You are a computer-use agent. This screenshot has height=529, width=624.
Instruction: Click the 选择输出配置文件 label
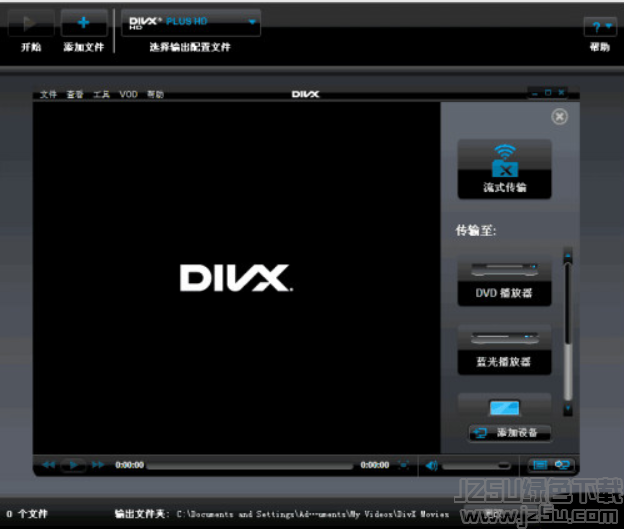pos(190,47)
